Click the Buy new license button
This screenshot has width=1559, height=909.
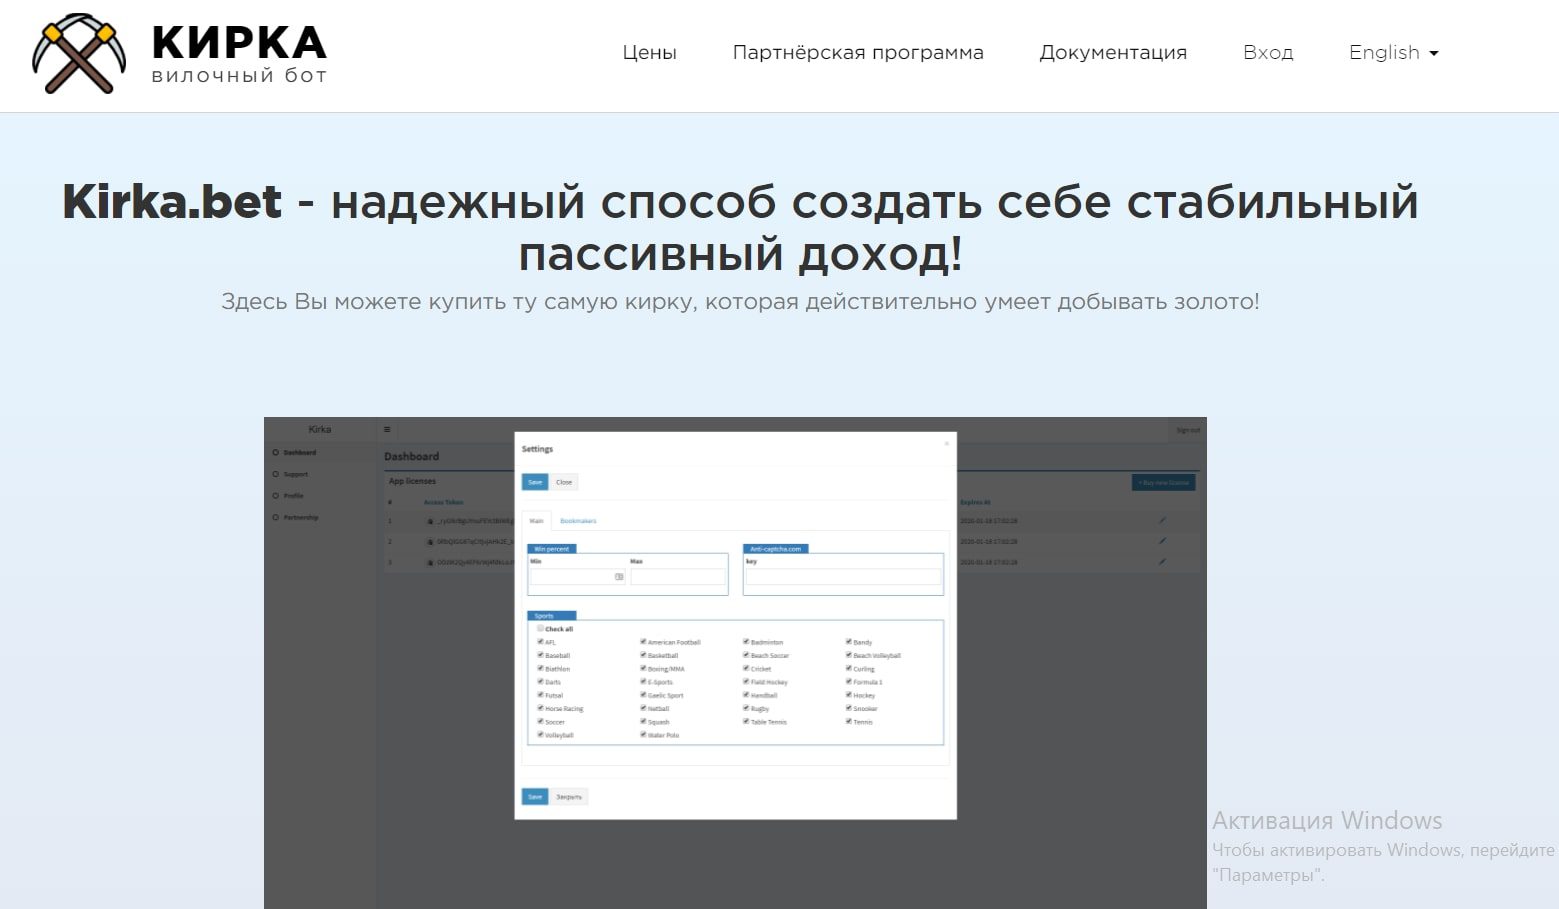tap(1164, 482)
